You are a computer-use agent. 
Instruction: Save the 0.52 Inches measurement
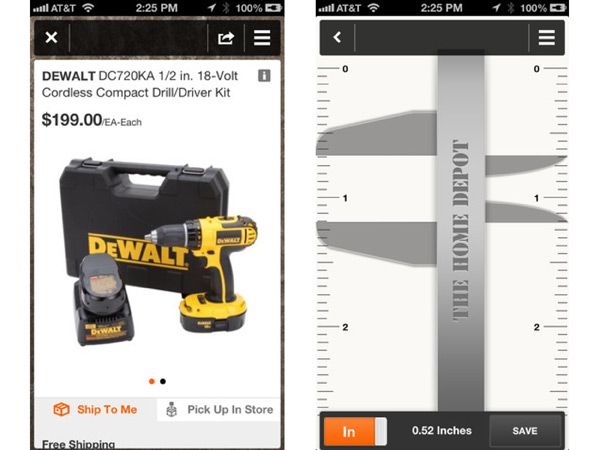tap(525, 431)
